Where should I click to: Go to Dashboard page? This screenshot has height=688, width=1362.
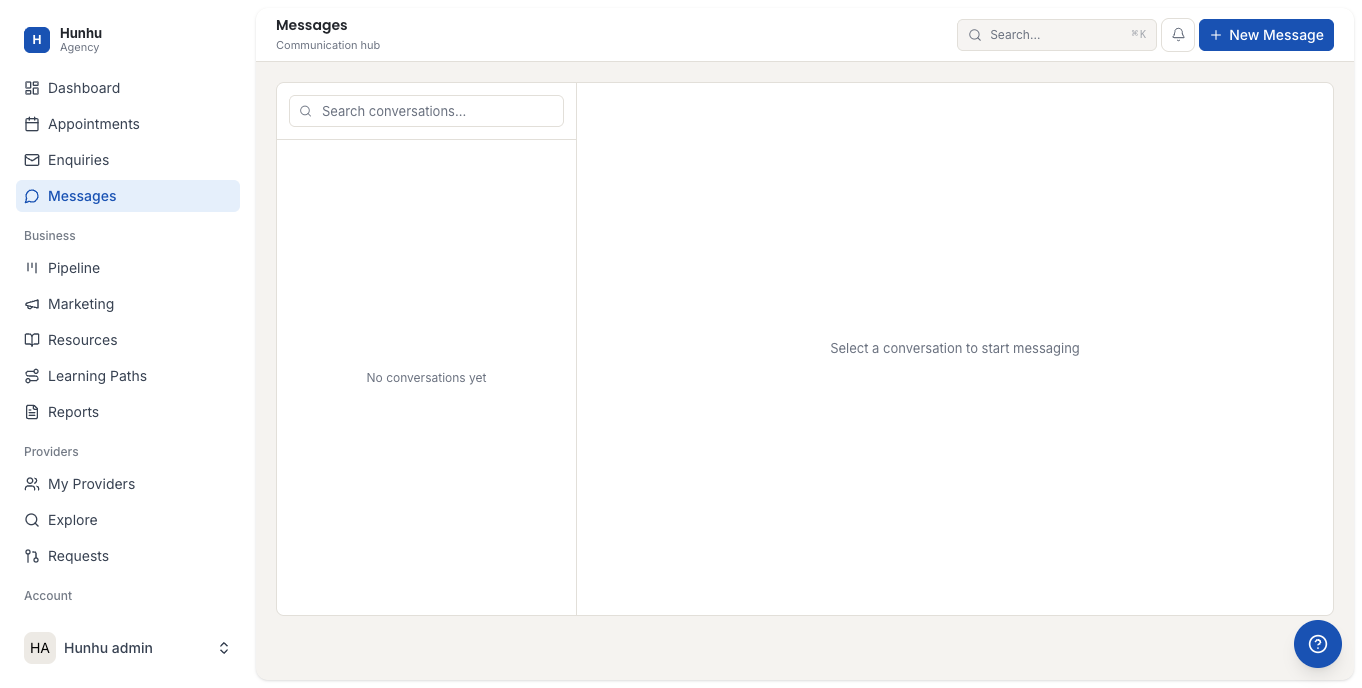(x=128, y=88)
